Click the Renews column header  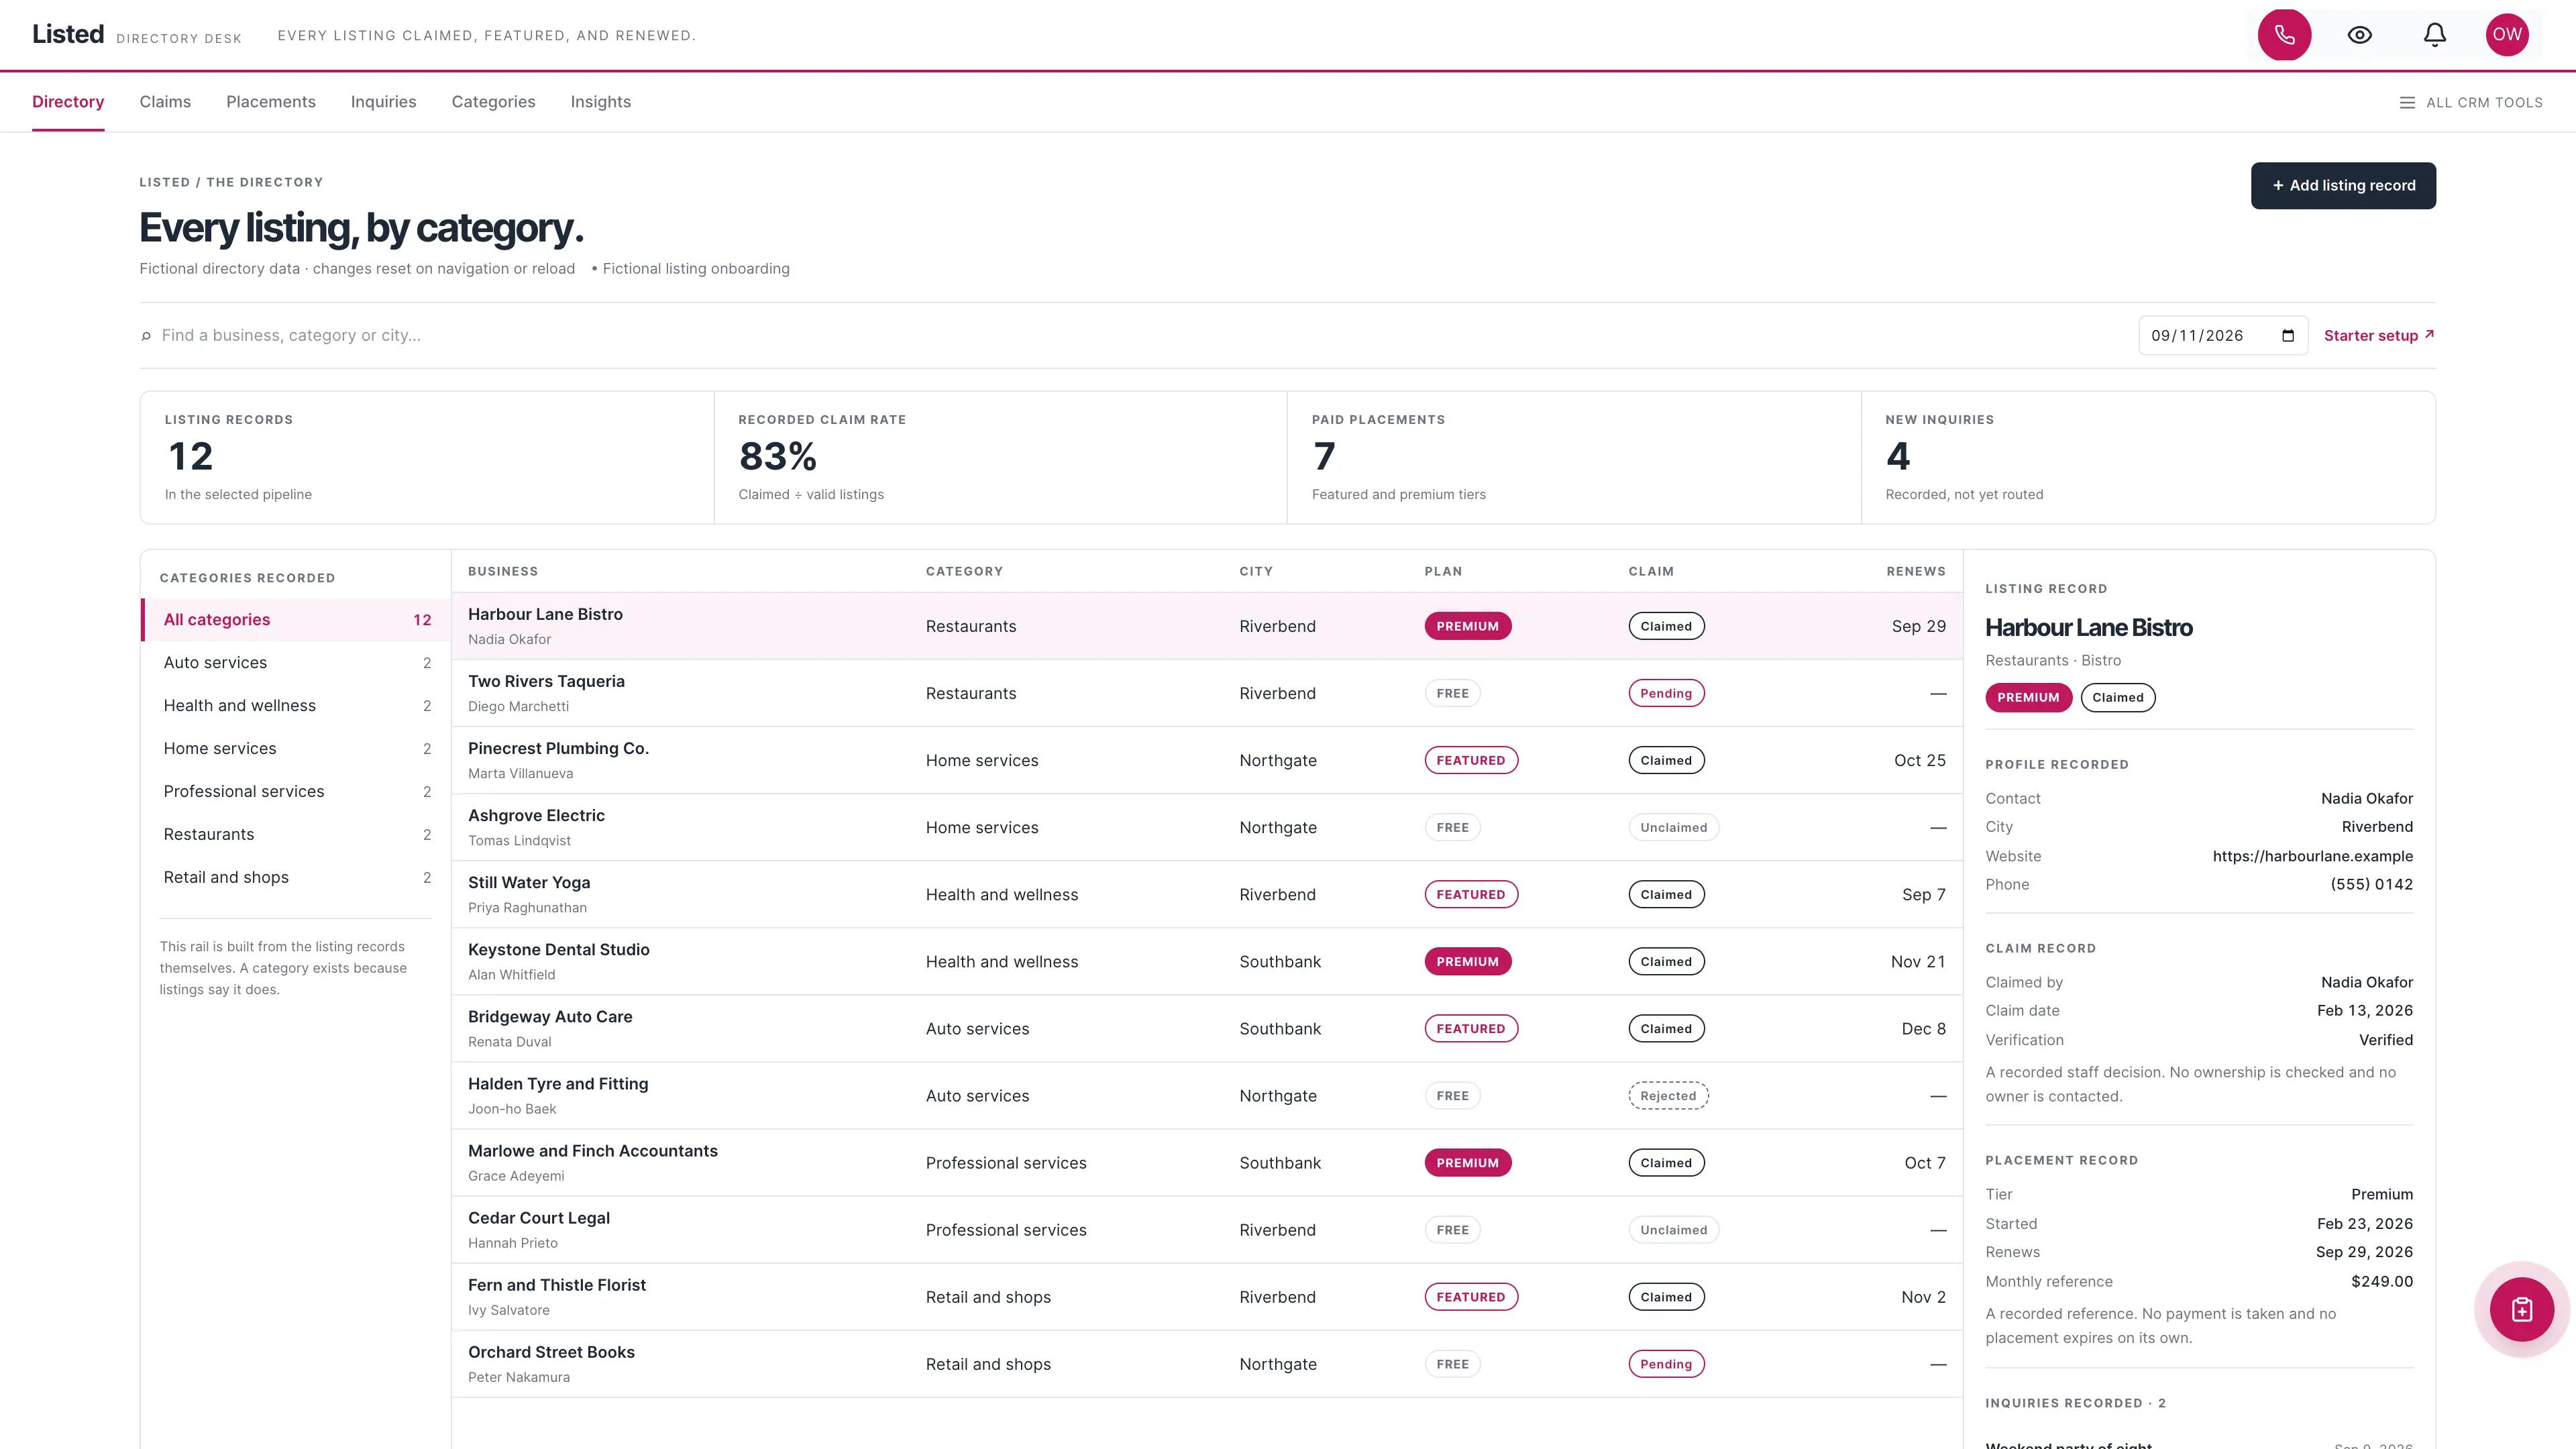pyautogui.click(x=1915, y=572)
